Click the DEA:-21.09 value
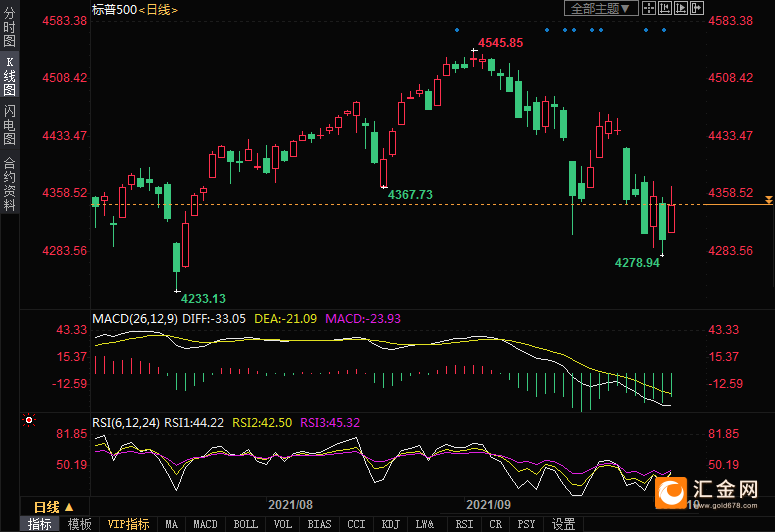Viewport: 775px width, 532px height. coord(285,319)
